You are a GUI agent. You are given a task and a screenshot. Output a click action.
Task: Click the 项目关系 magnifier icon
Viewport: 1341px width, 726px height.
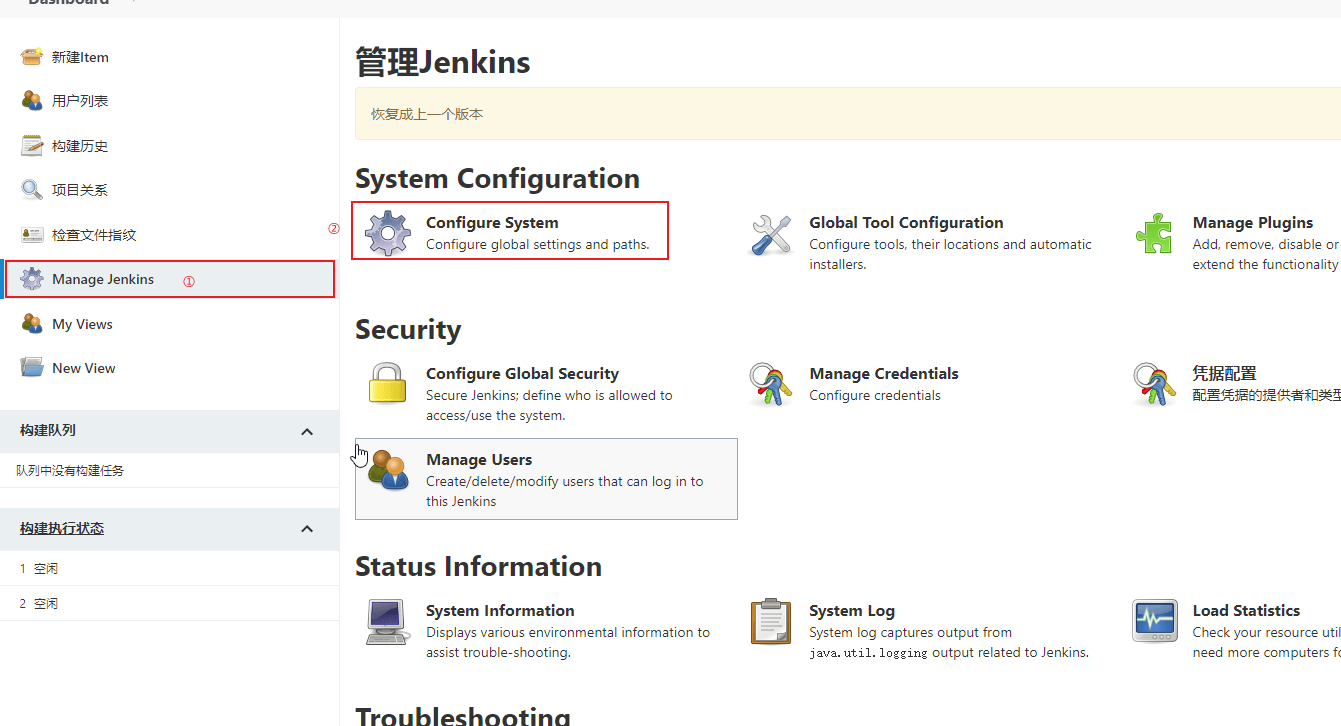point(32,190)
